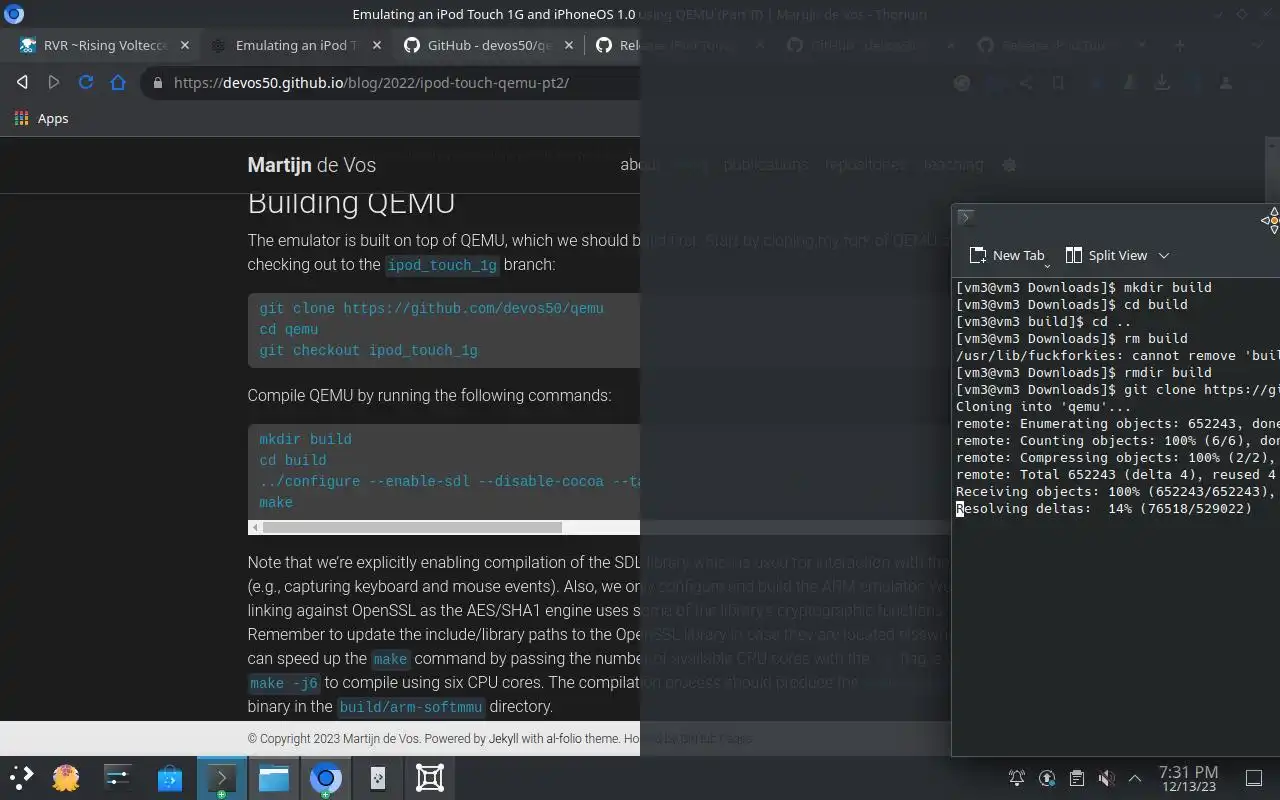Click the '../configure --enable-sdl' code line
This screenshot has height=800, width=1280.
tap(449, 481)
